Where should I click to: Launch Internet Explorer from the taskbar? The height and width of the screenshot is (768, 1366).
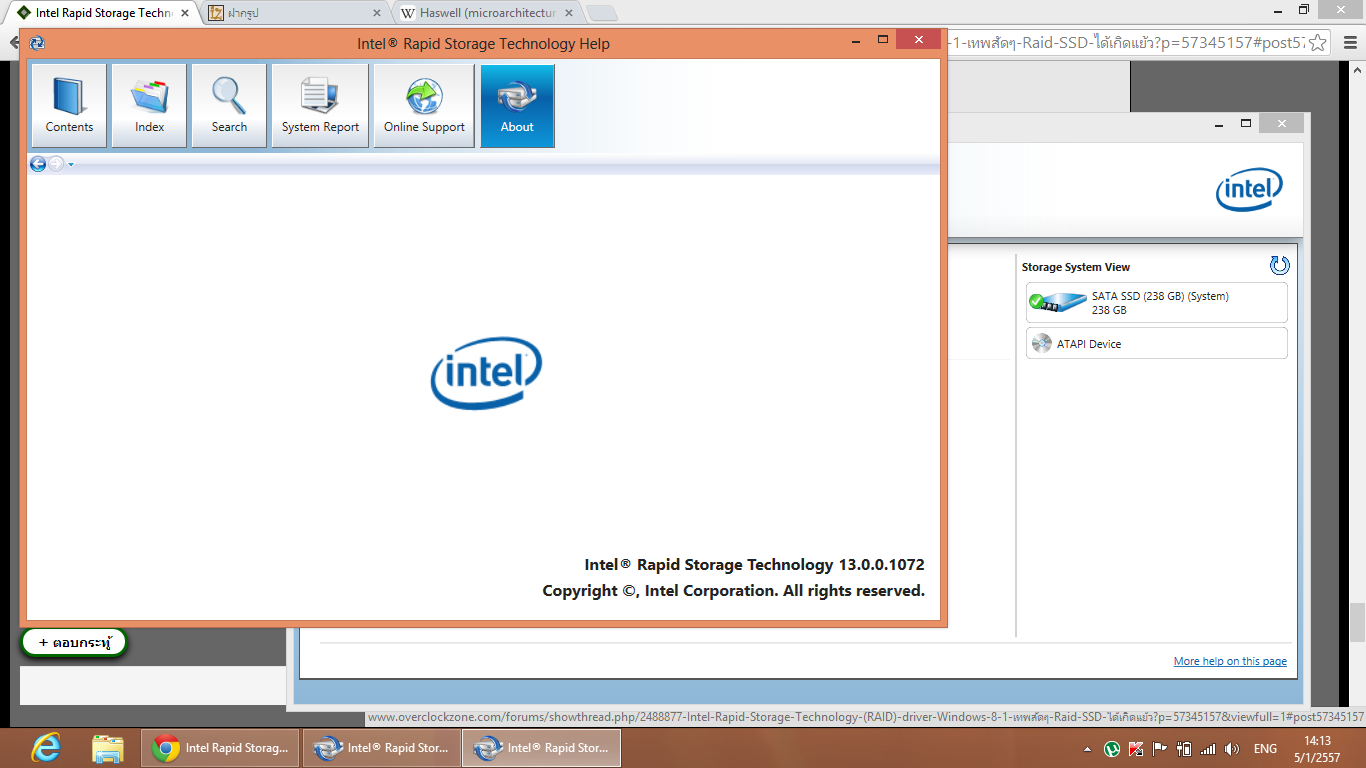pyautogui.click(x=46, y=748)
